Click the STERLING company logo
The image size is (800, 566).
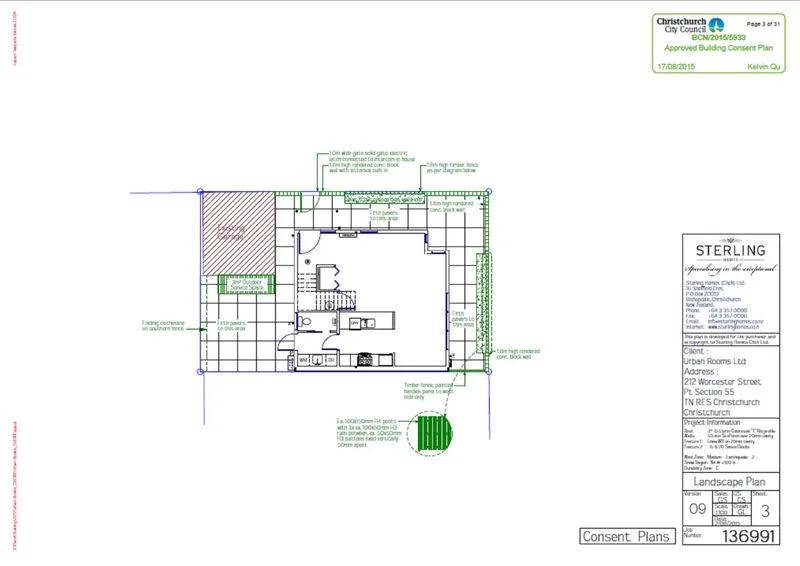pyautogui.click(x=731, y=250)
